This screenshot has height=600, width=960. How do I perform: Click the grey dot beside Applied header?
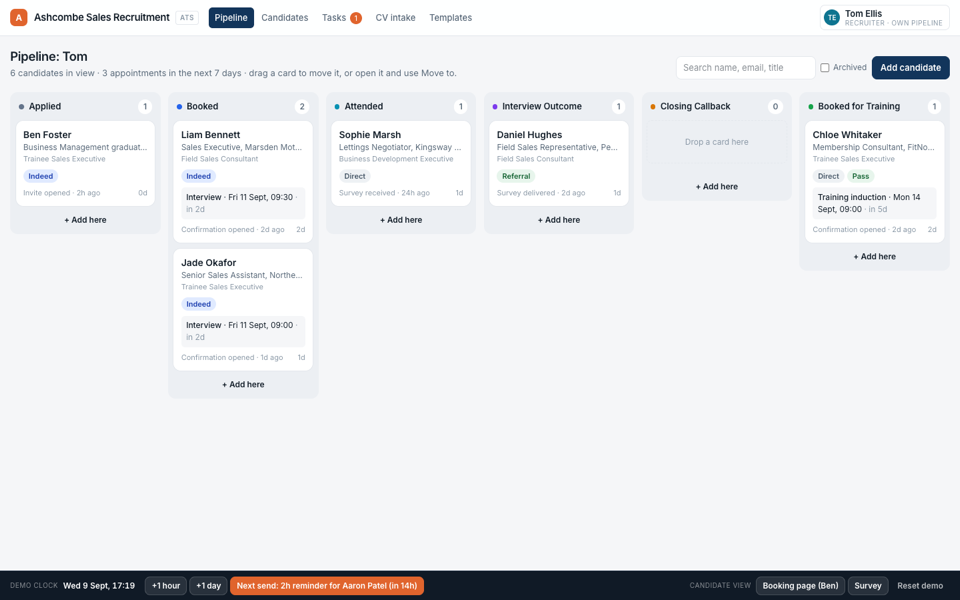21,107
